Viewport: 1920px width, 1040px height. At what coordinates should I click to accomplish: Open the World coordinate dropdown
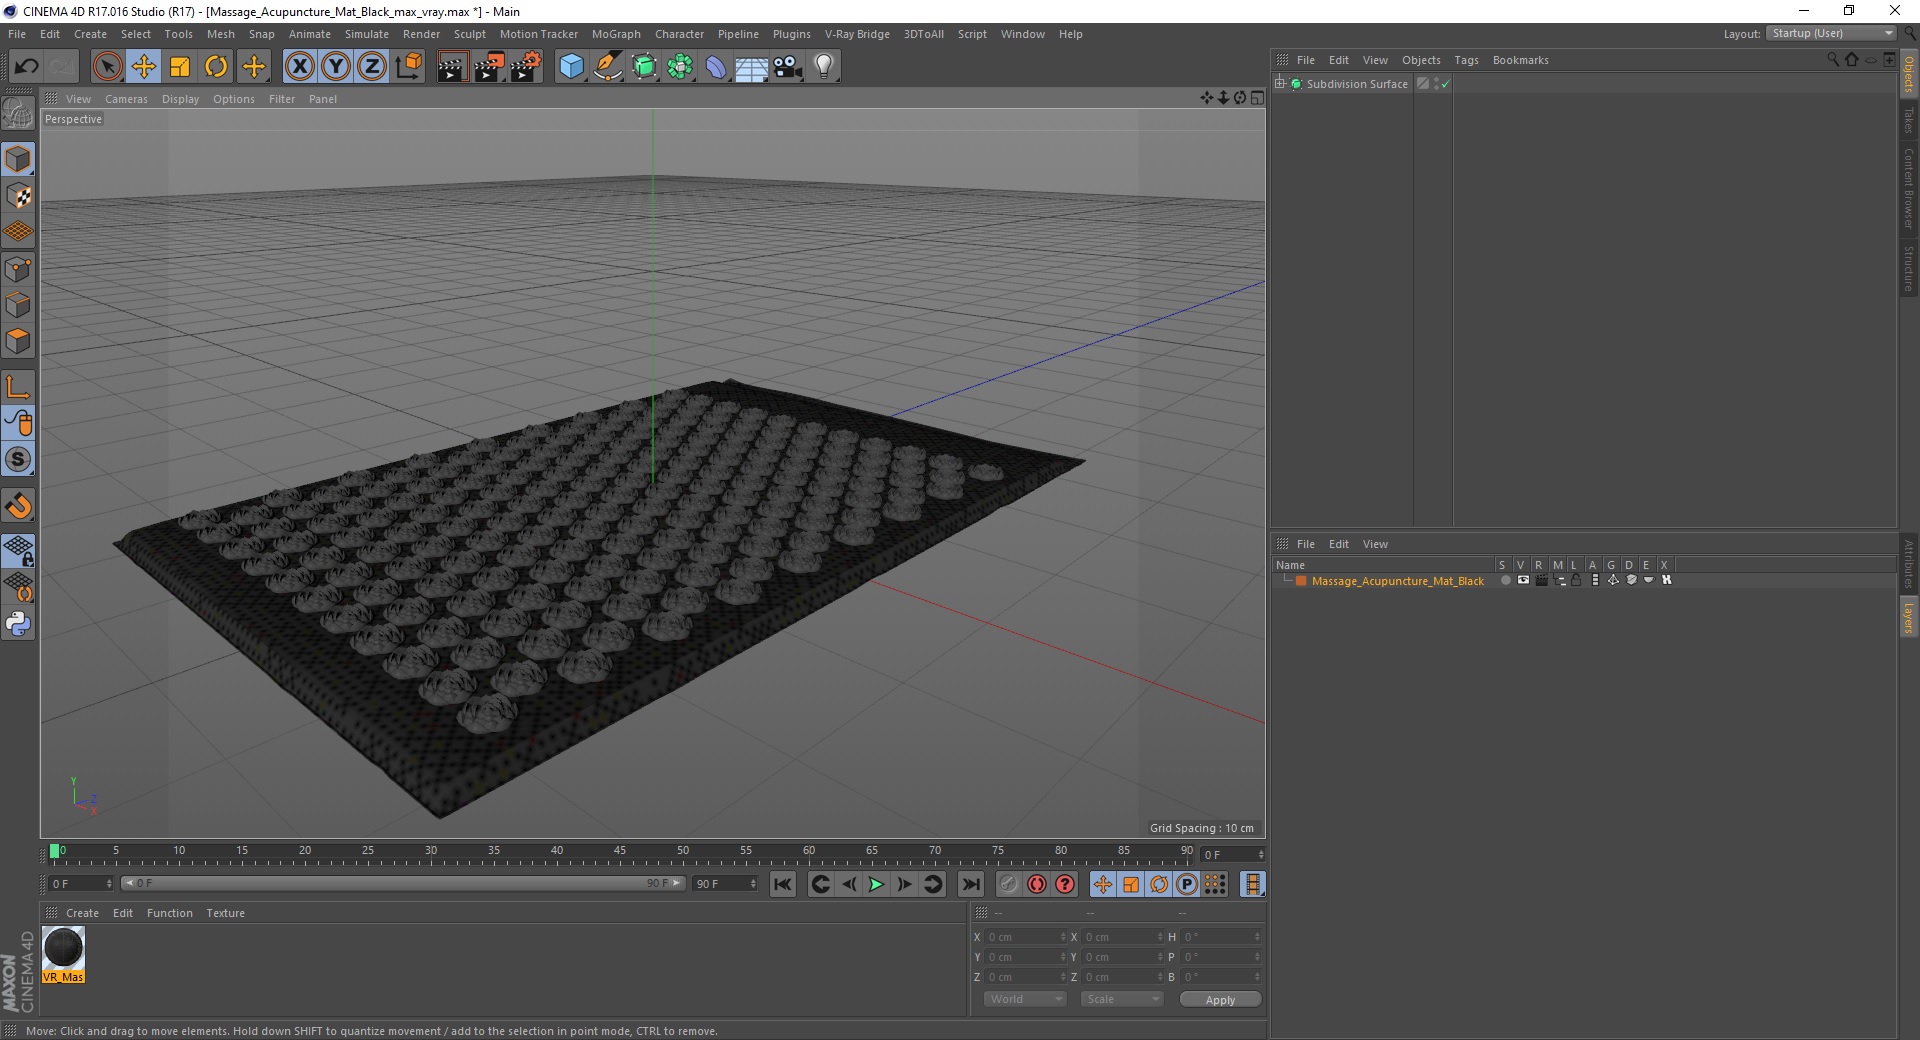[1025, 999]
